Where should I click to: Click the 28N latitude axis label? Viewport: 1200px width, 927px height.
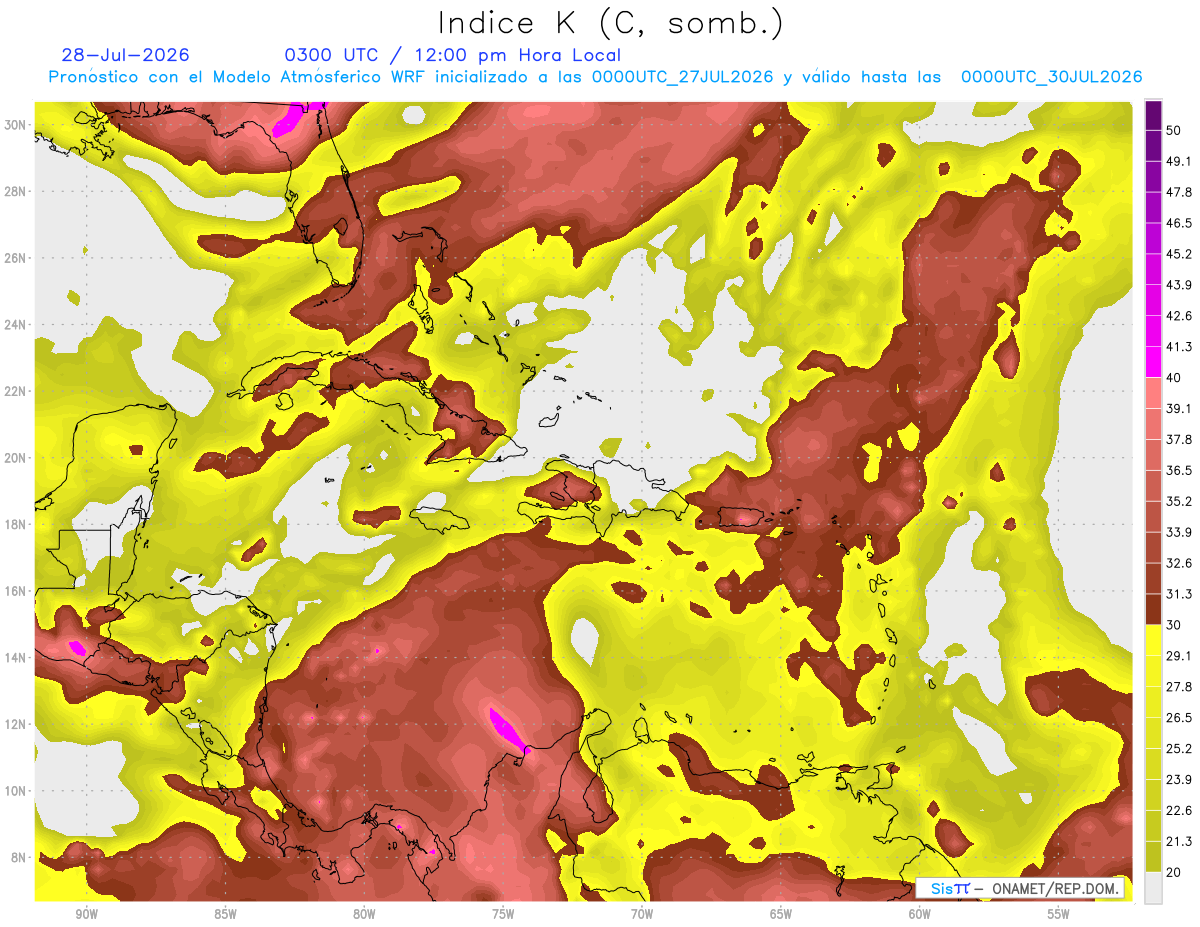click(x=17, y=191)
